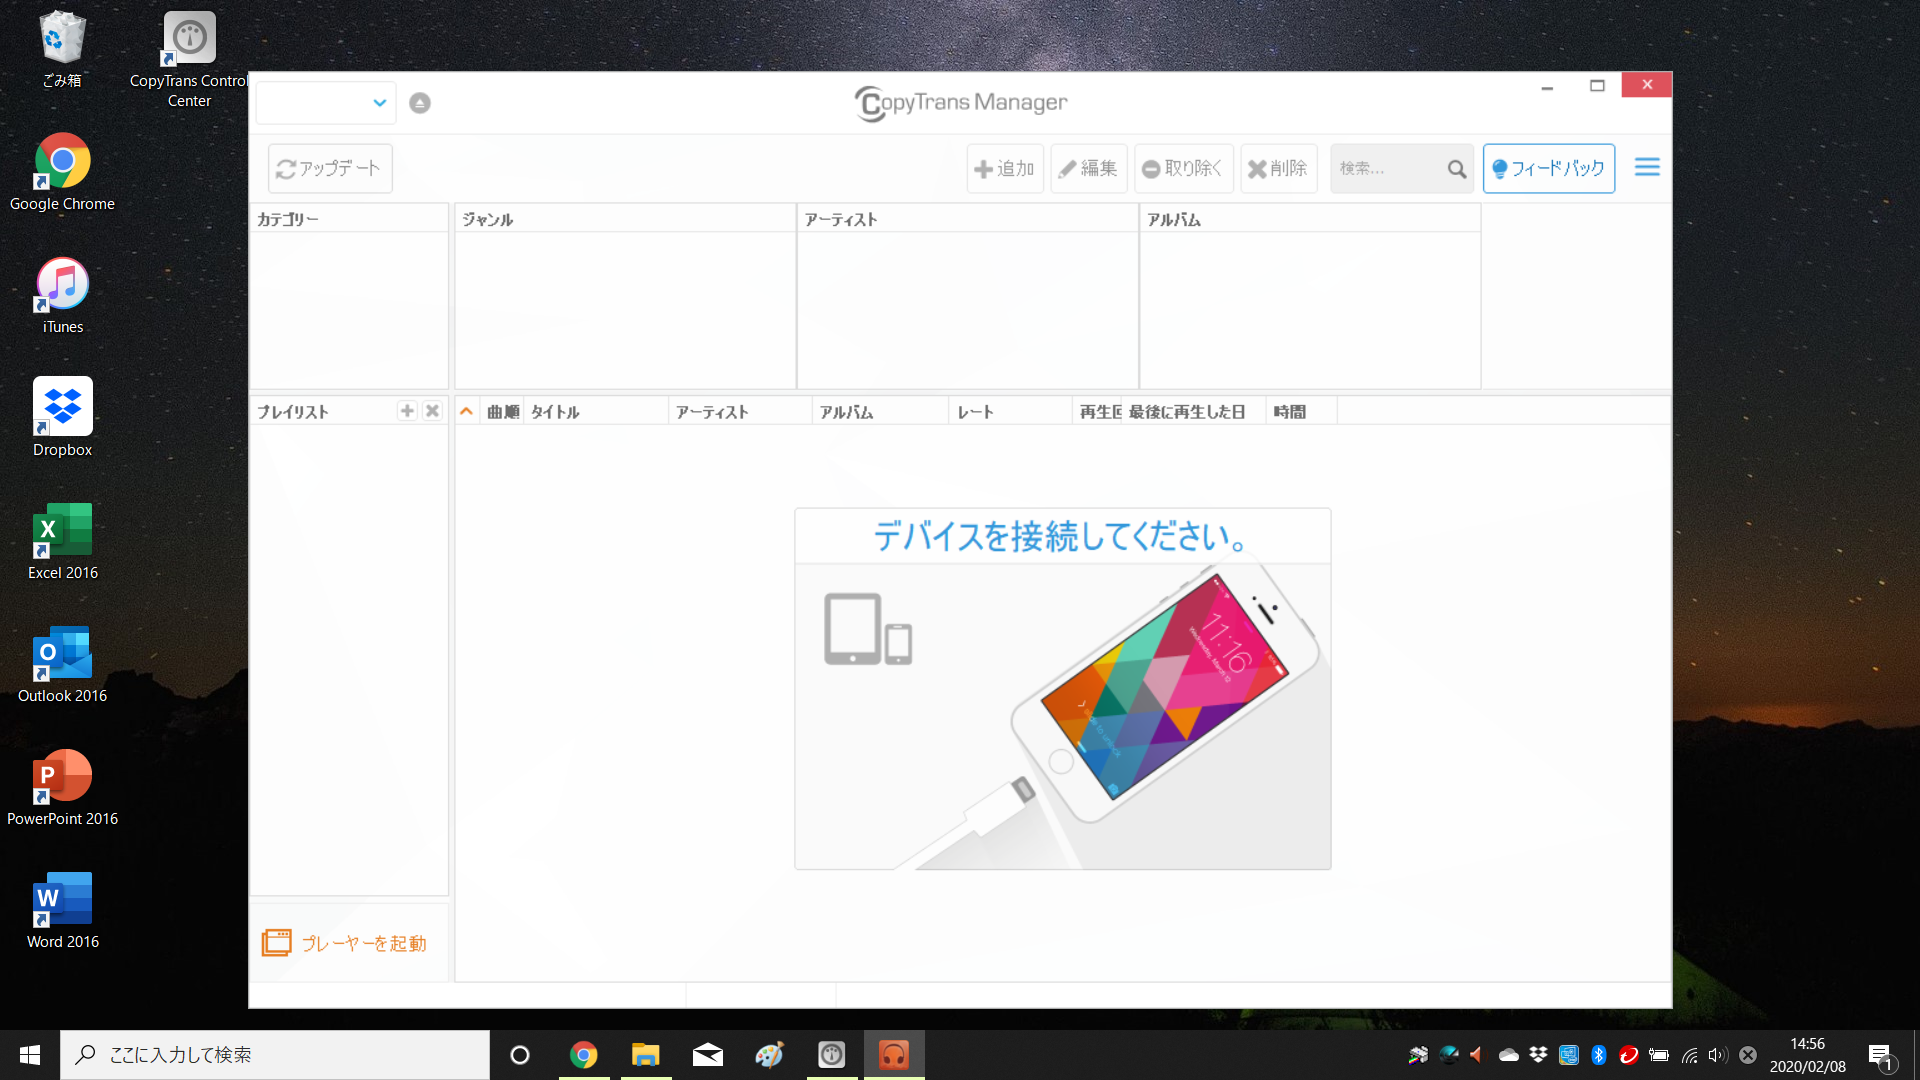Click the hamburger menu icon
The height and width of the screenshot is (1080, 1920).
1647,167
